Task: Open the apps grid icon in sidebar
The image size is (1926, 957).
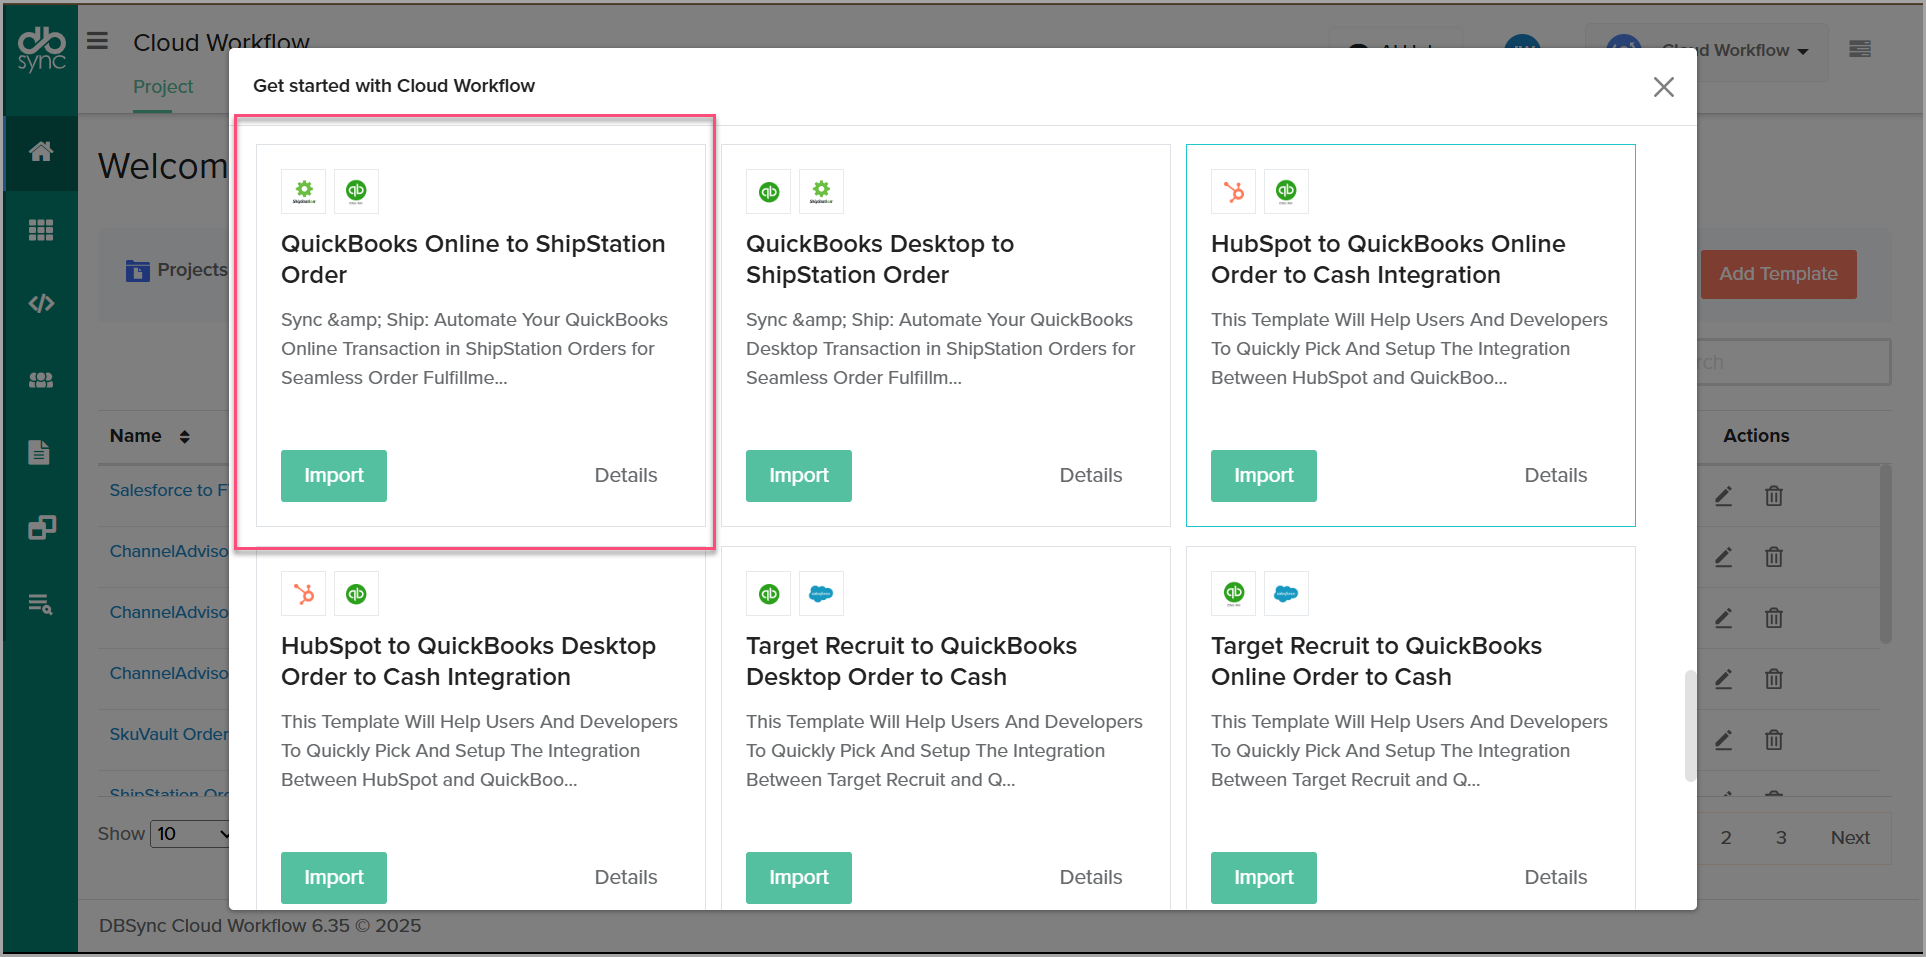Action: [41, 230]
